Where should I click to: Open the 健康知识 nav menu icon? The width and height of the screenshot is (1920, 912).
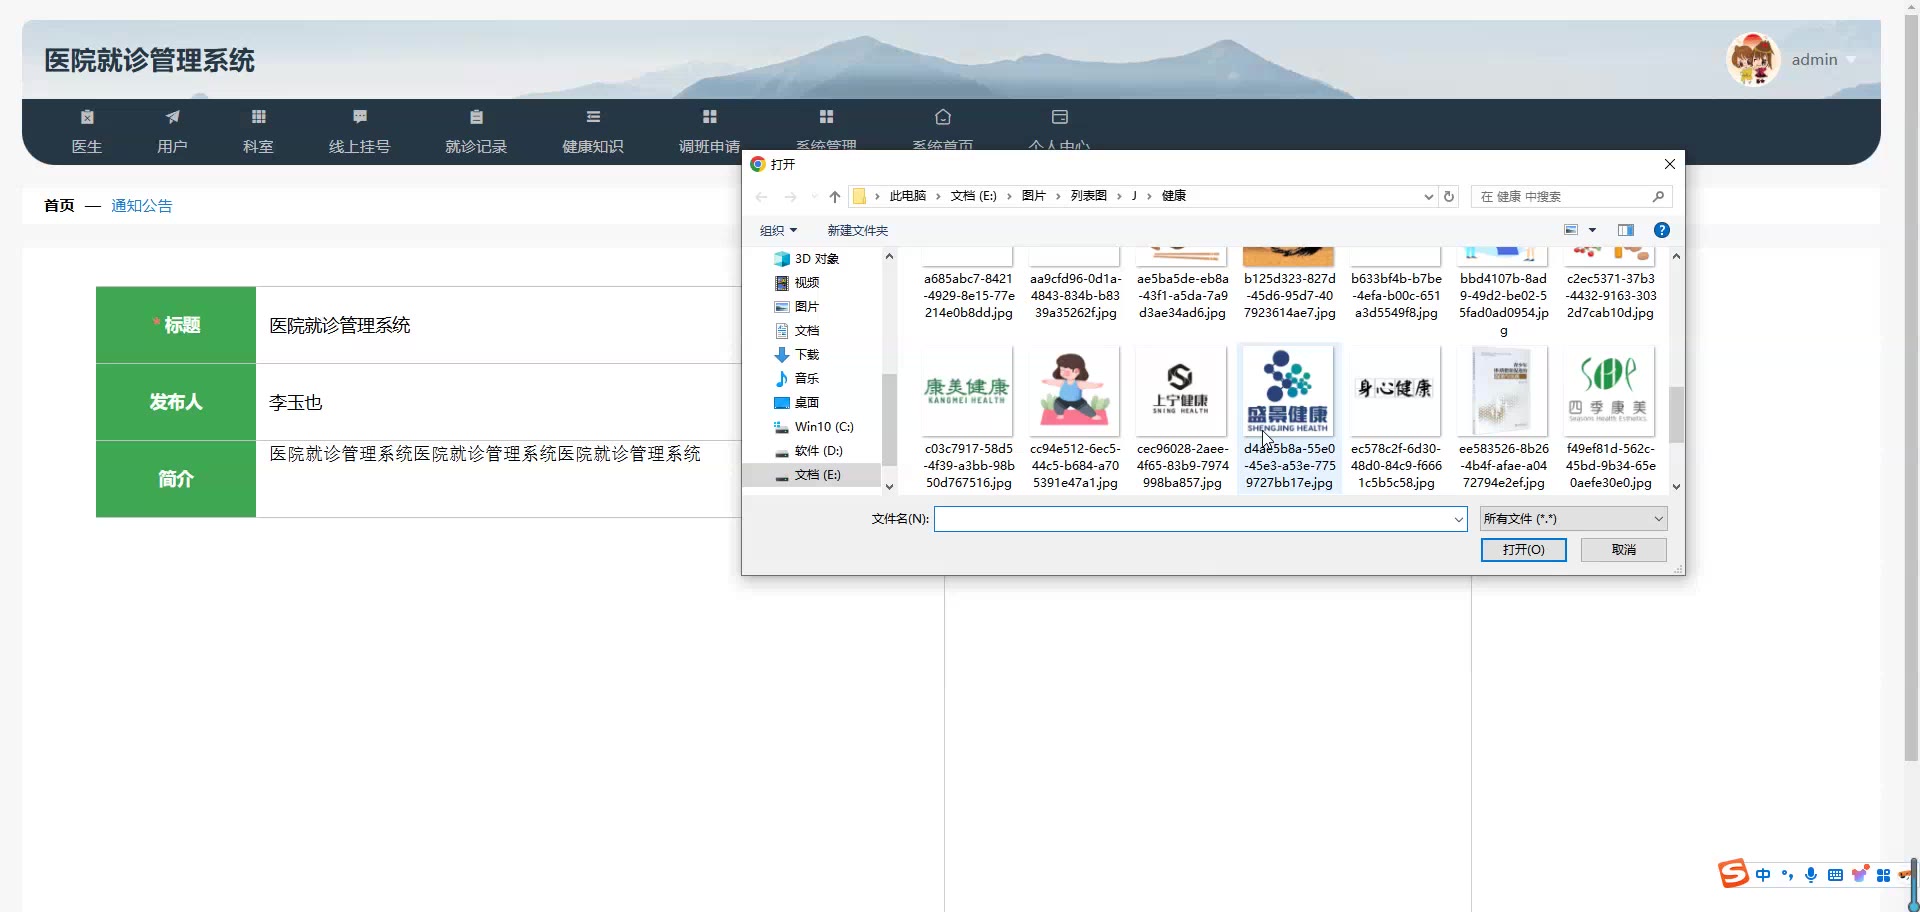coord(593,117)
